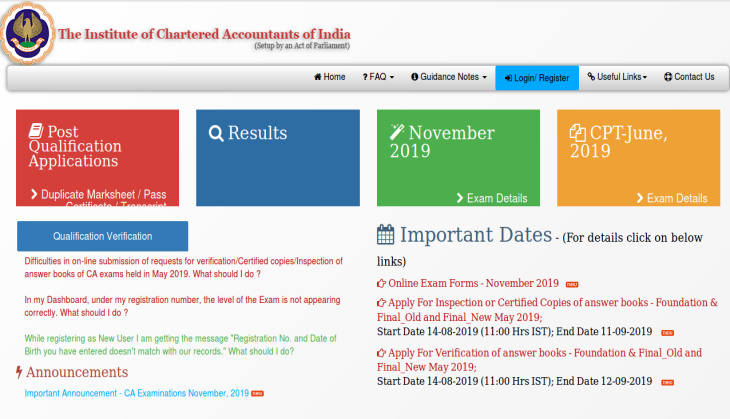Expand the Guidance Notes dropdown
The height and width of the screenshot is (419, 730).
pyautogui.click(x=449, y=77)
